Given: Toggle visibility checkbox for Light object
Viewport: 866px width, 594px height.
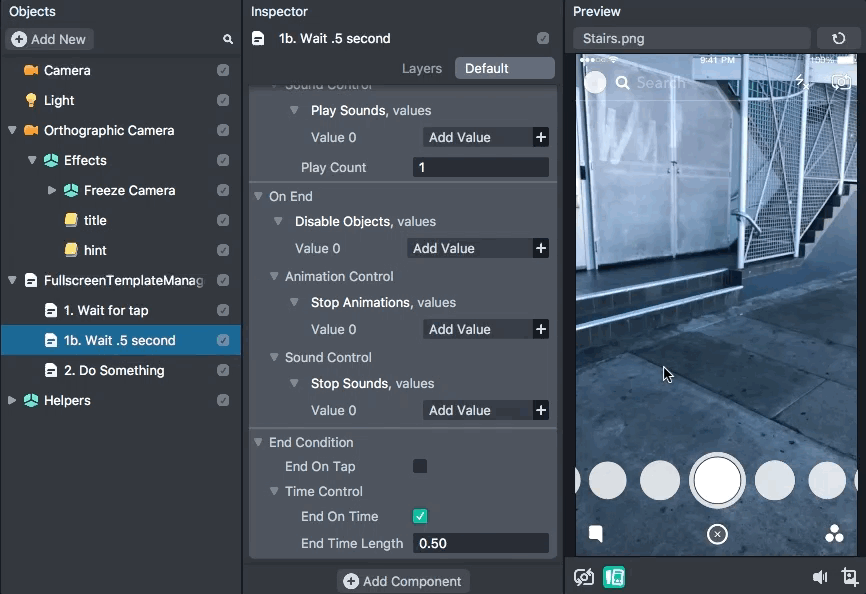Looking at the screenshot, I should pos(223,101).
